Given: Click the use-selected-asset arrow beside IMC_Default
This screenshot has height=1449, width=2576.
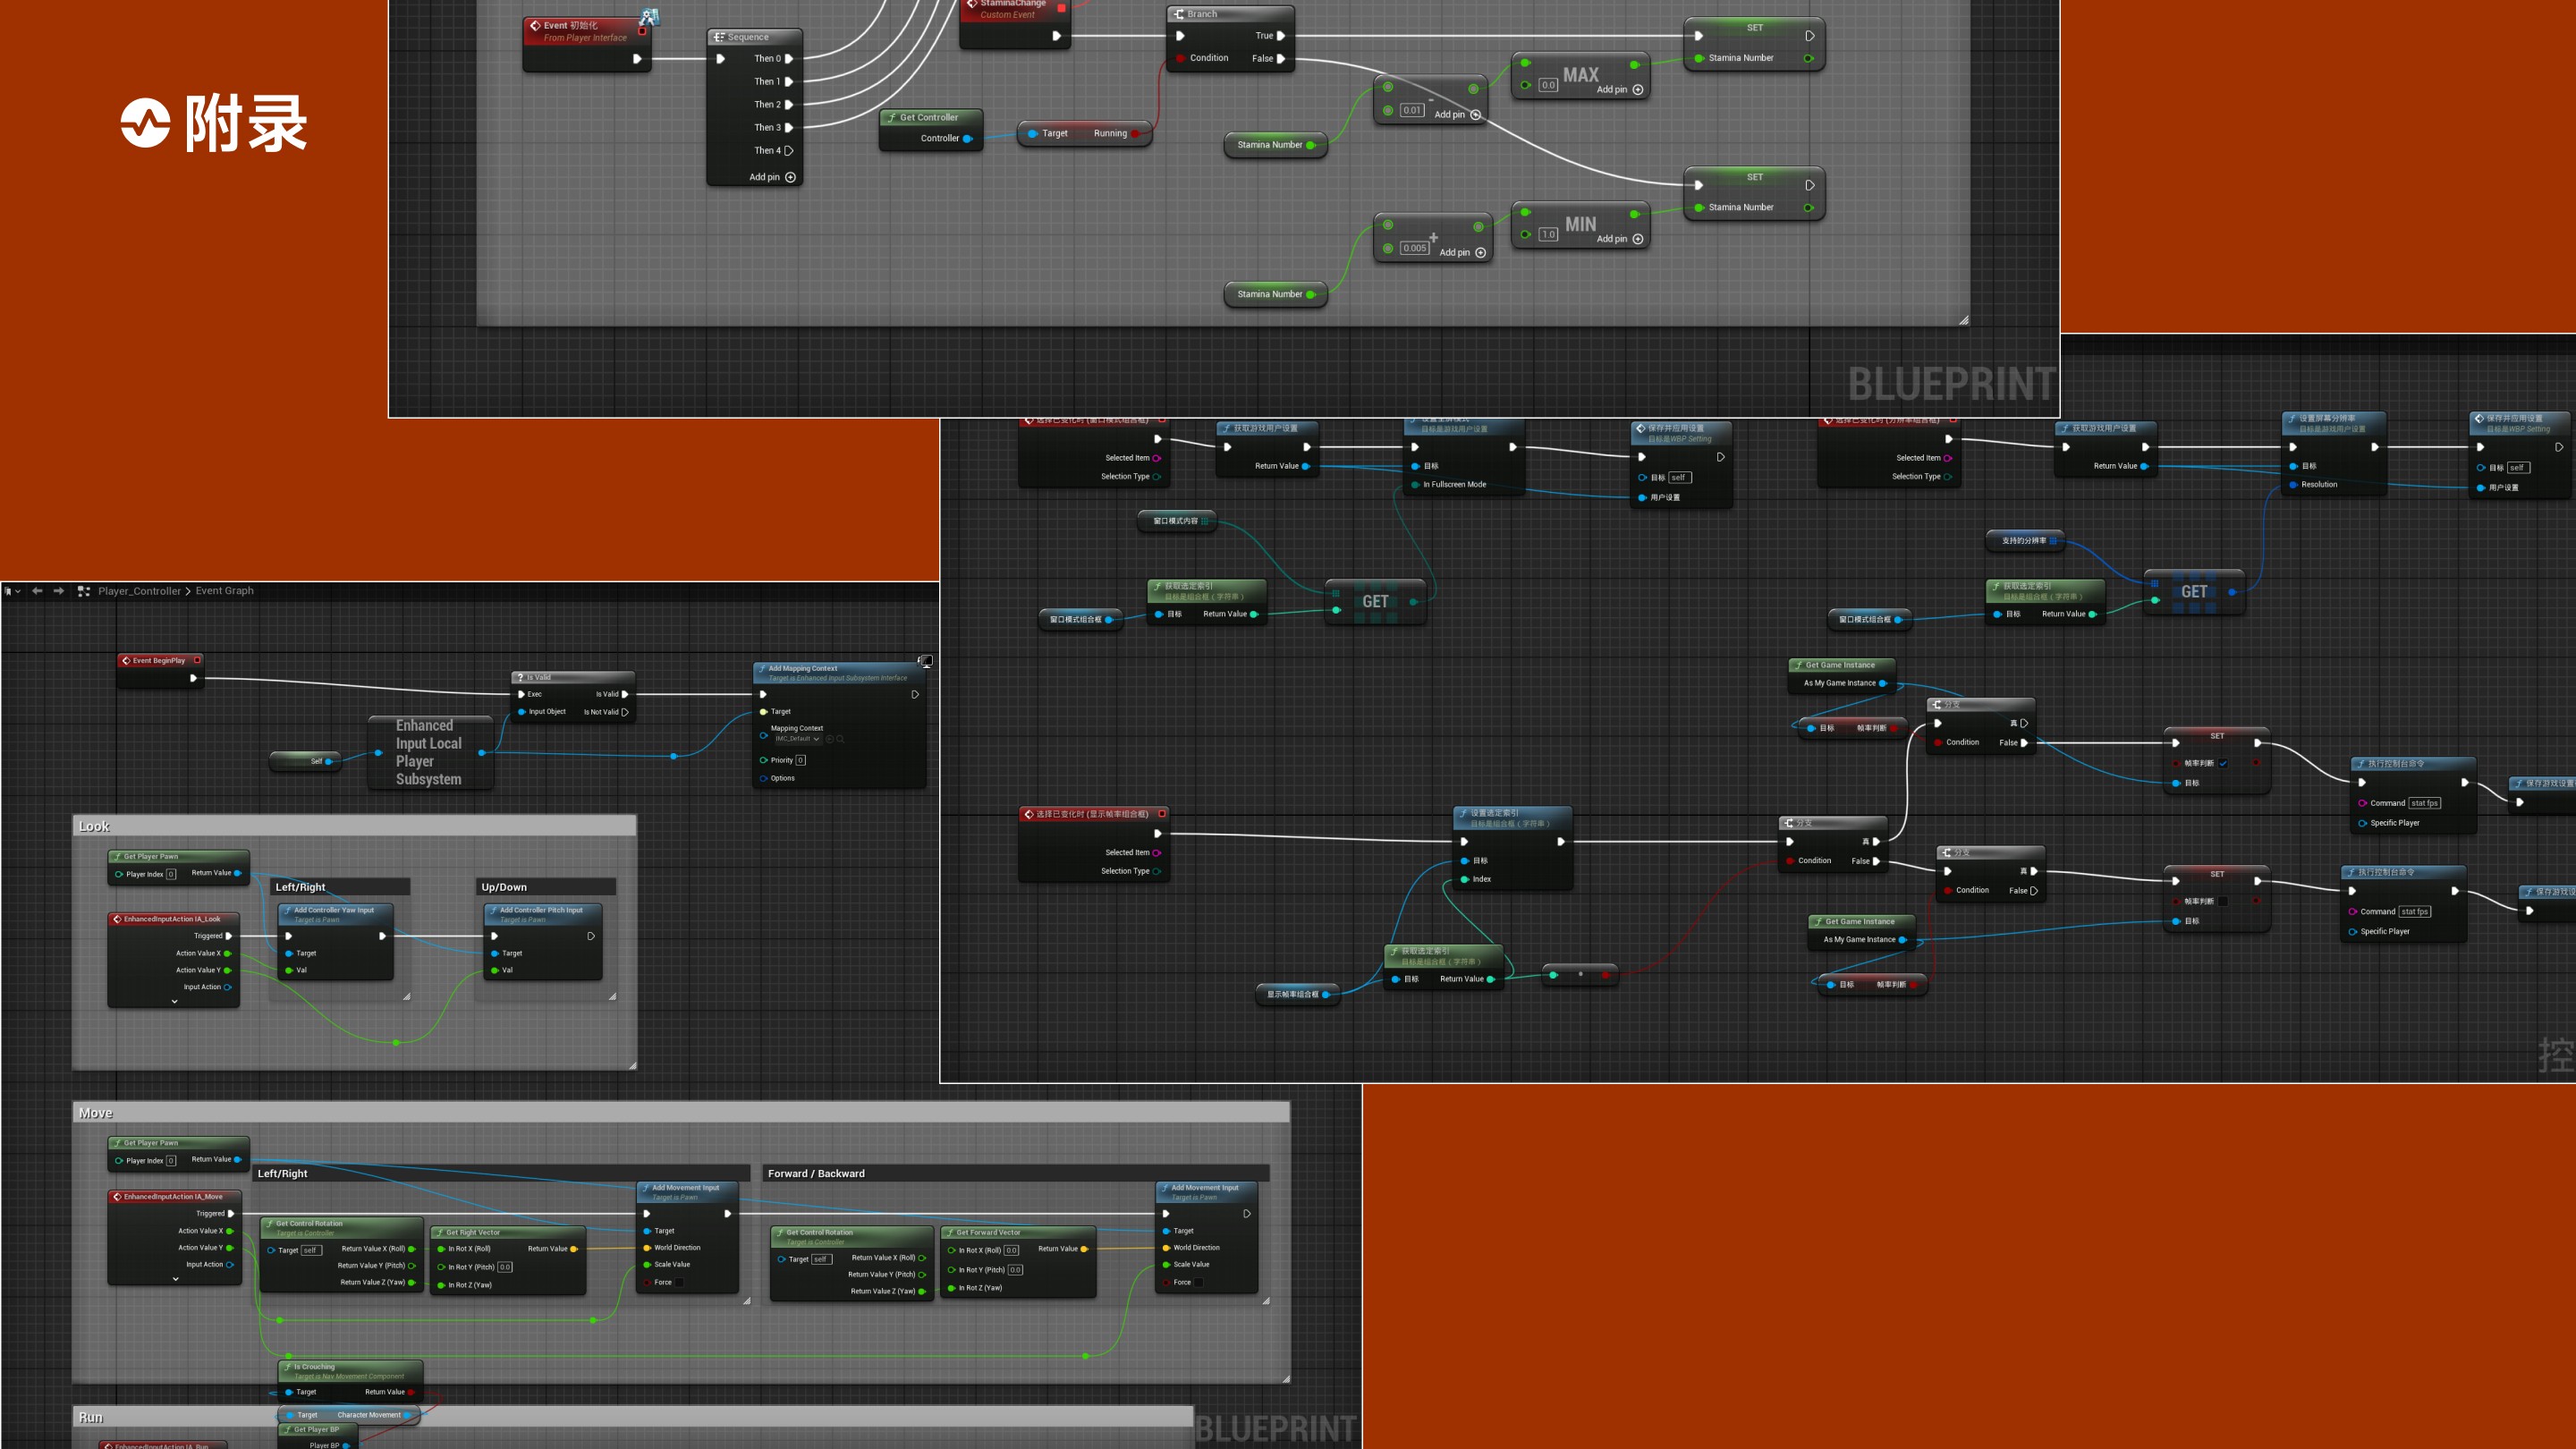Looking at the screenshot, I should [830, 739].
